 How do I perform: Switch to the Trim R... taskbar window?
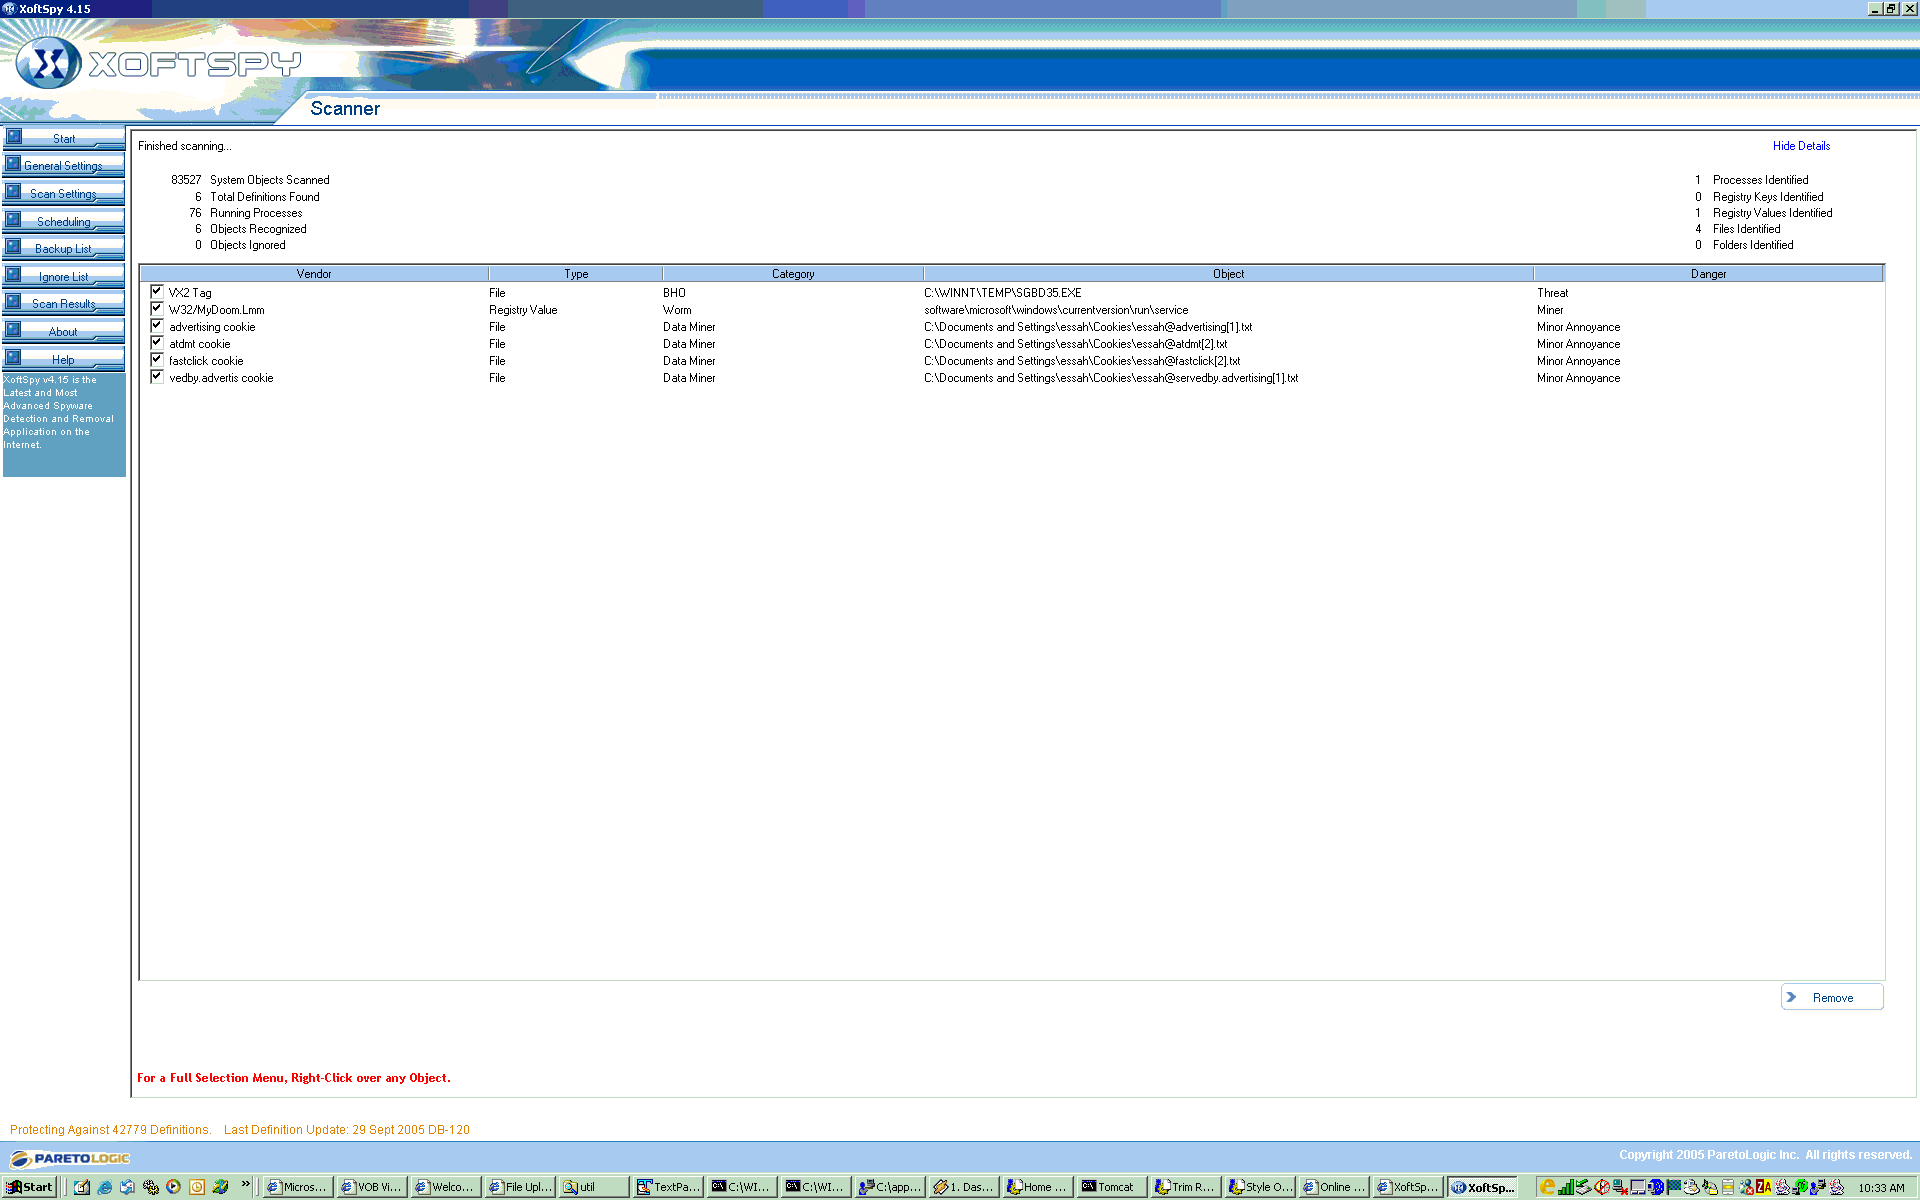point(1185,1187)
